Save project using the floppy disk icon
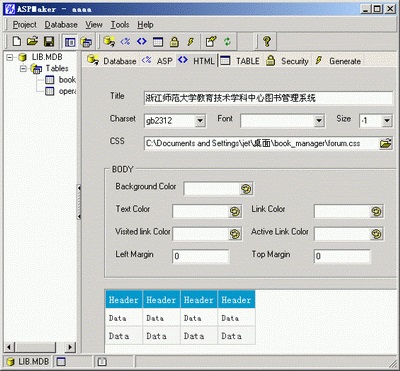Screen dimensions: 400x371 point(49,42)
